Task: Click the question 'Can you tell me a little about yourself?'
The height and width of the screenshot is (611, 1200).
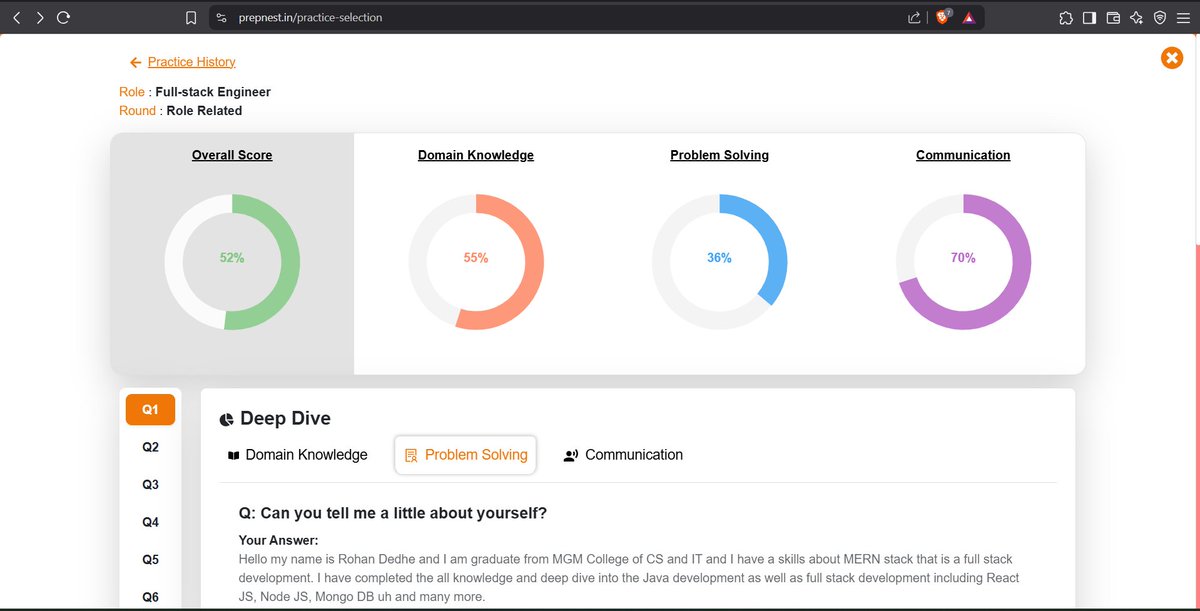Action: tap(393, 513)
